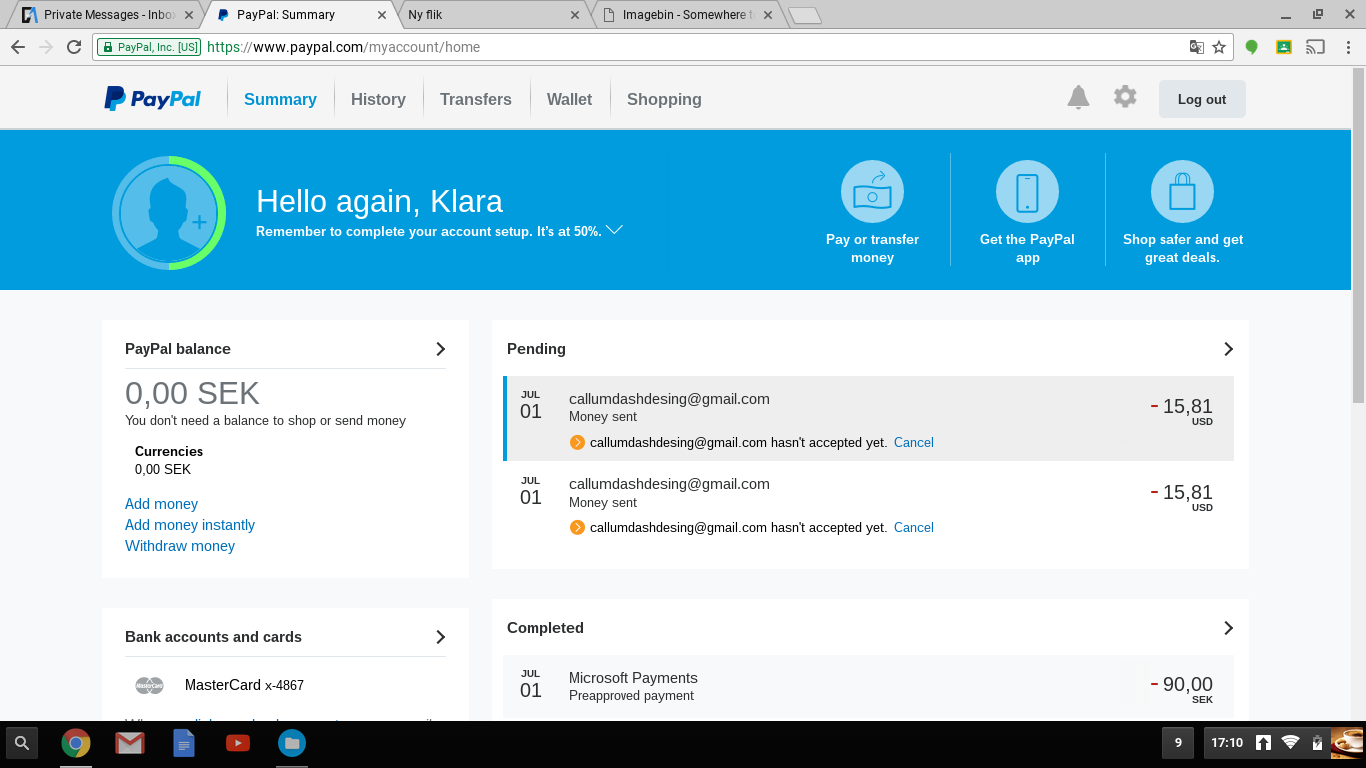Switch to the Summary tab
Viewport: 1366px width, 768px height.
[x=280, y=99]
